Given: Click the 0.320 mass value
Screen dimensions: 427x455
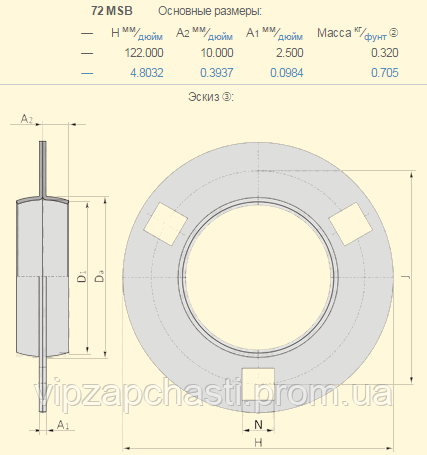Looking at the screenshot, I should 385,53.
